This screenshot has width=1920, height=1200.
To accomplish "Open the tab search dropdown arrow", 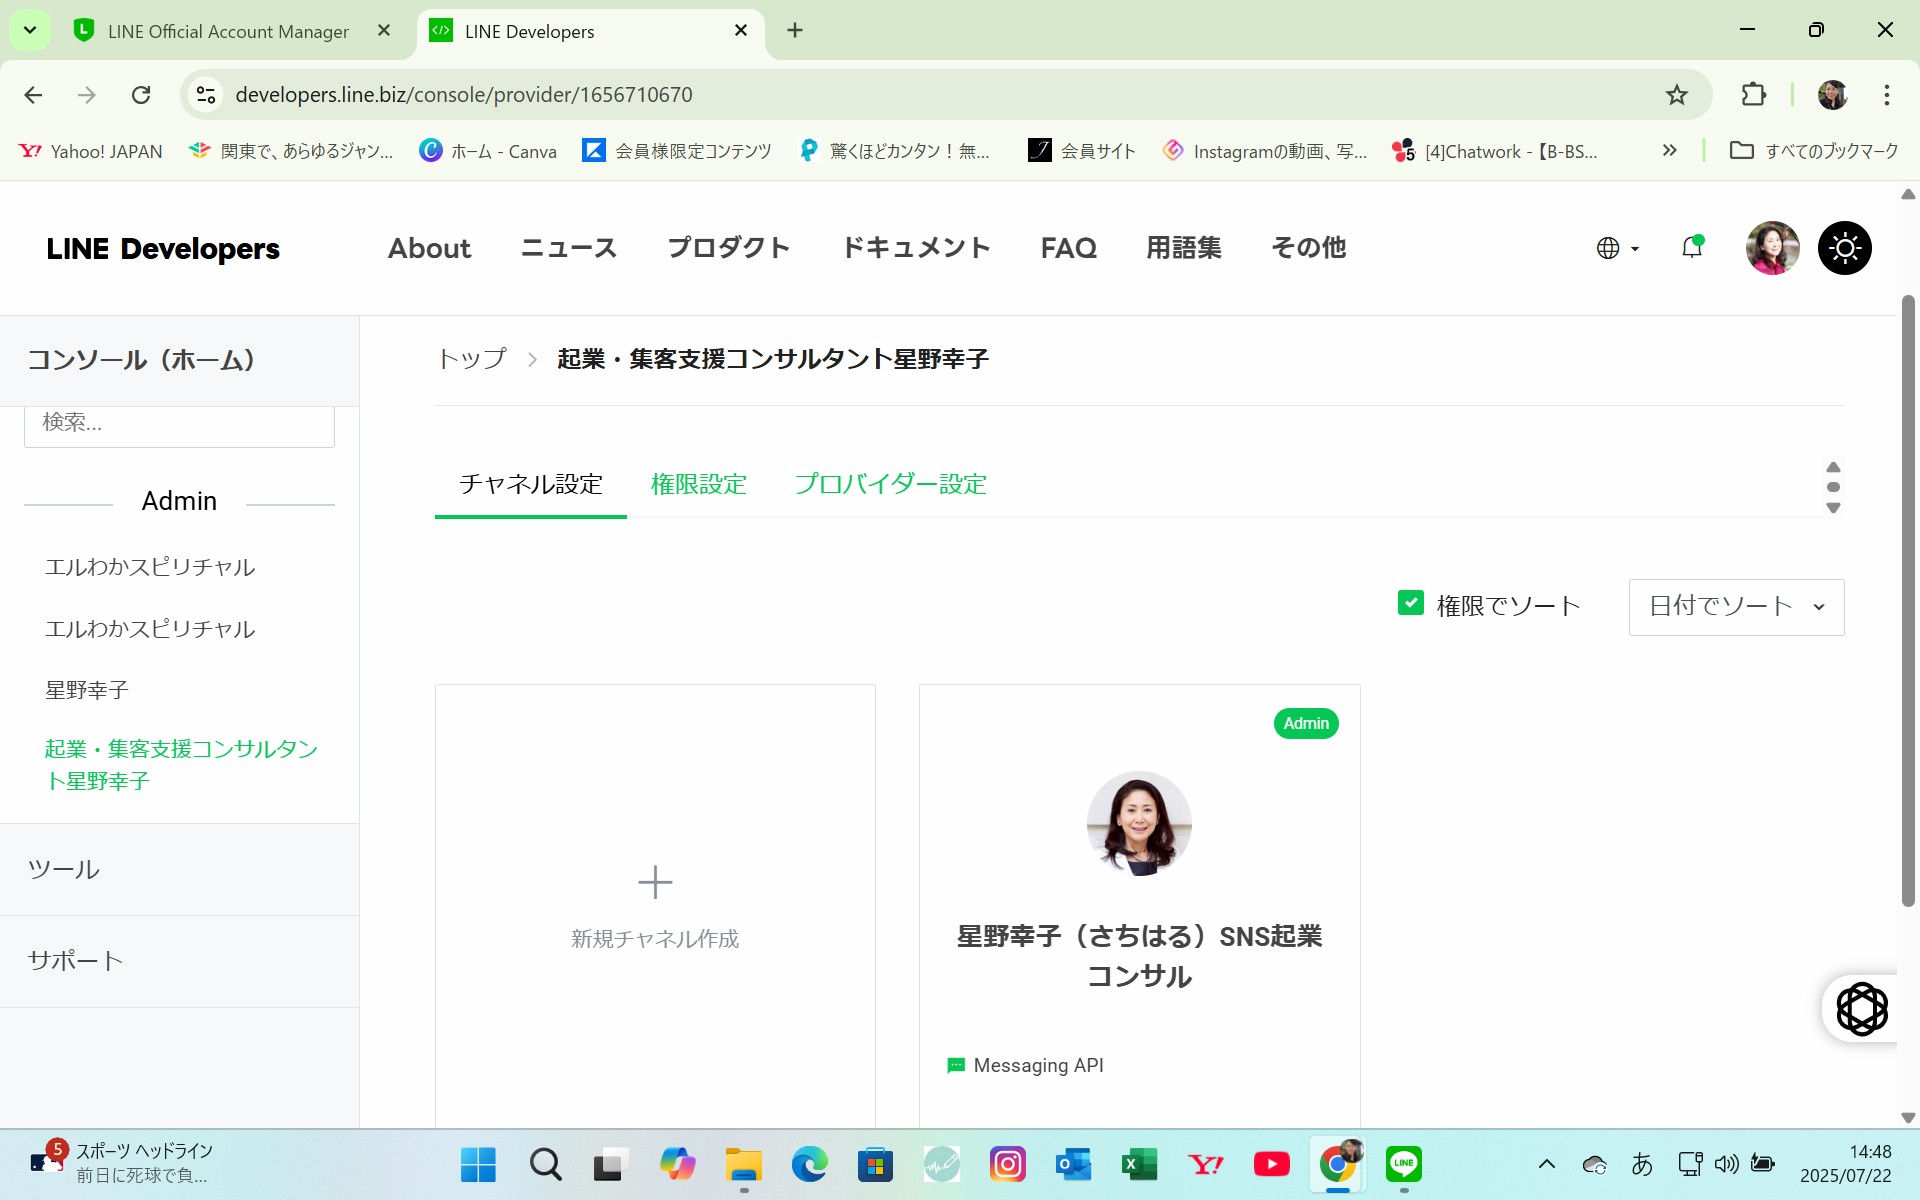I will (30, 30).
